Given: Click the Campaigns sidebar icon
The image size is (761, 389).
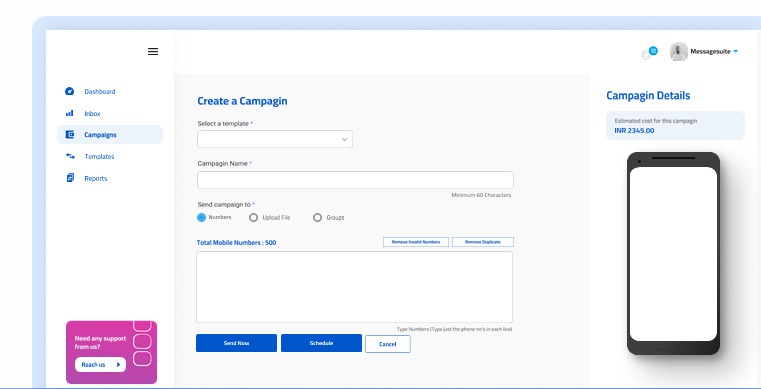Looking at the screenshot, I should coord(69,135).
